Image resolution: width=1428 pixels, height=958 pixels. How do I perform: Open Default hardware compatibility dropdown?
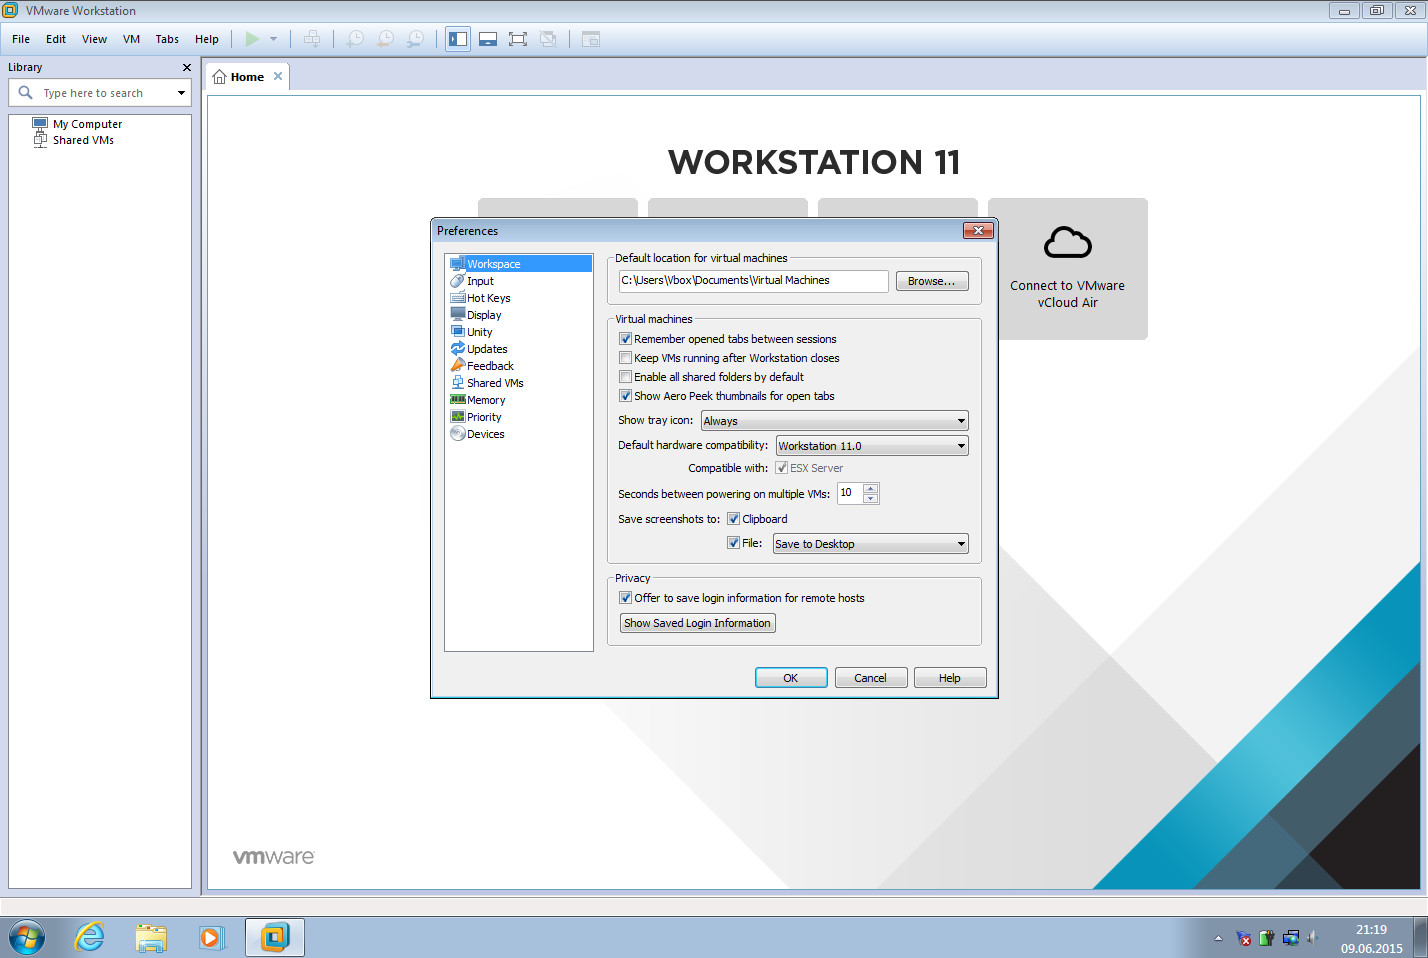pyautogui.click(x=872, y=446)
